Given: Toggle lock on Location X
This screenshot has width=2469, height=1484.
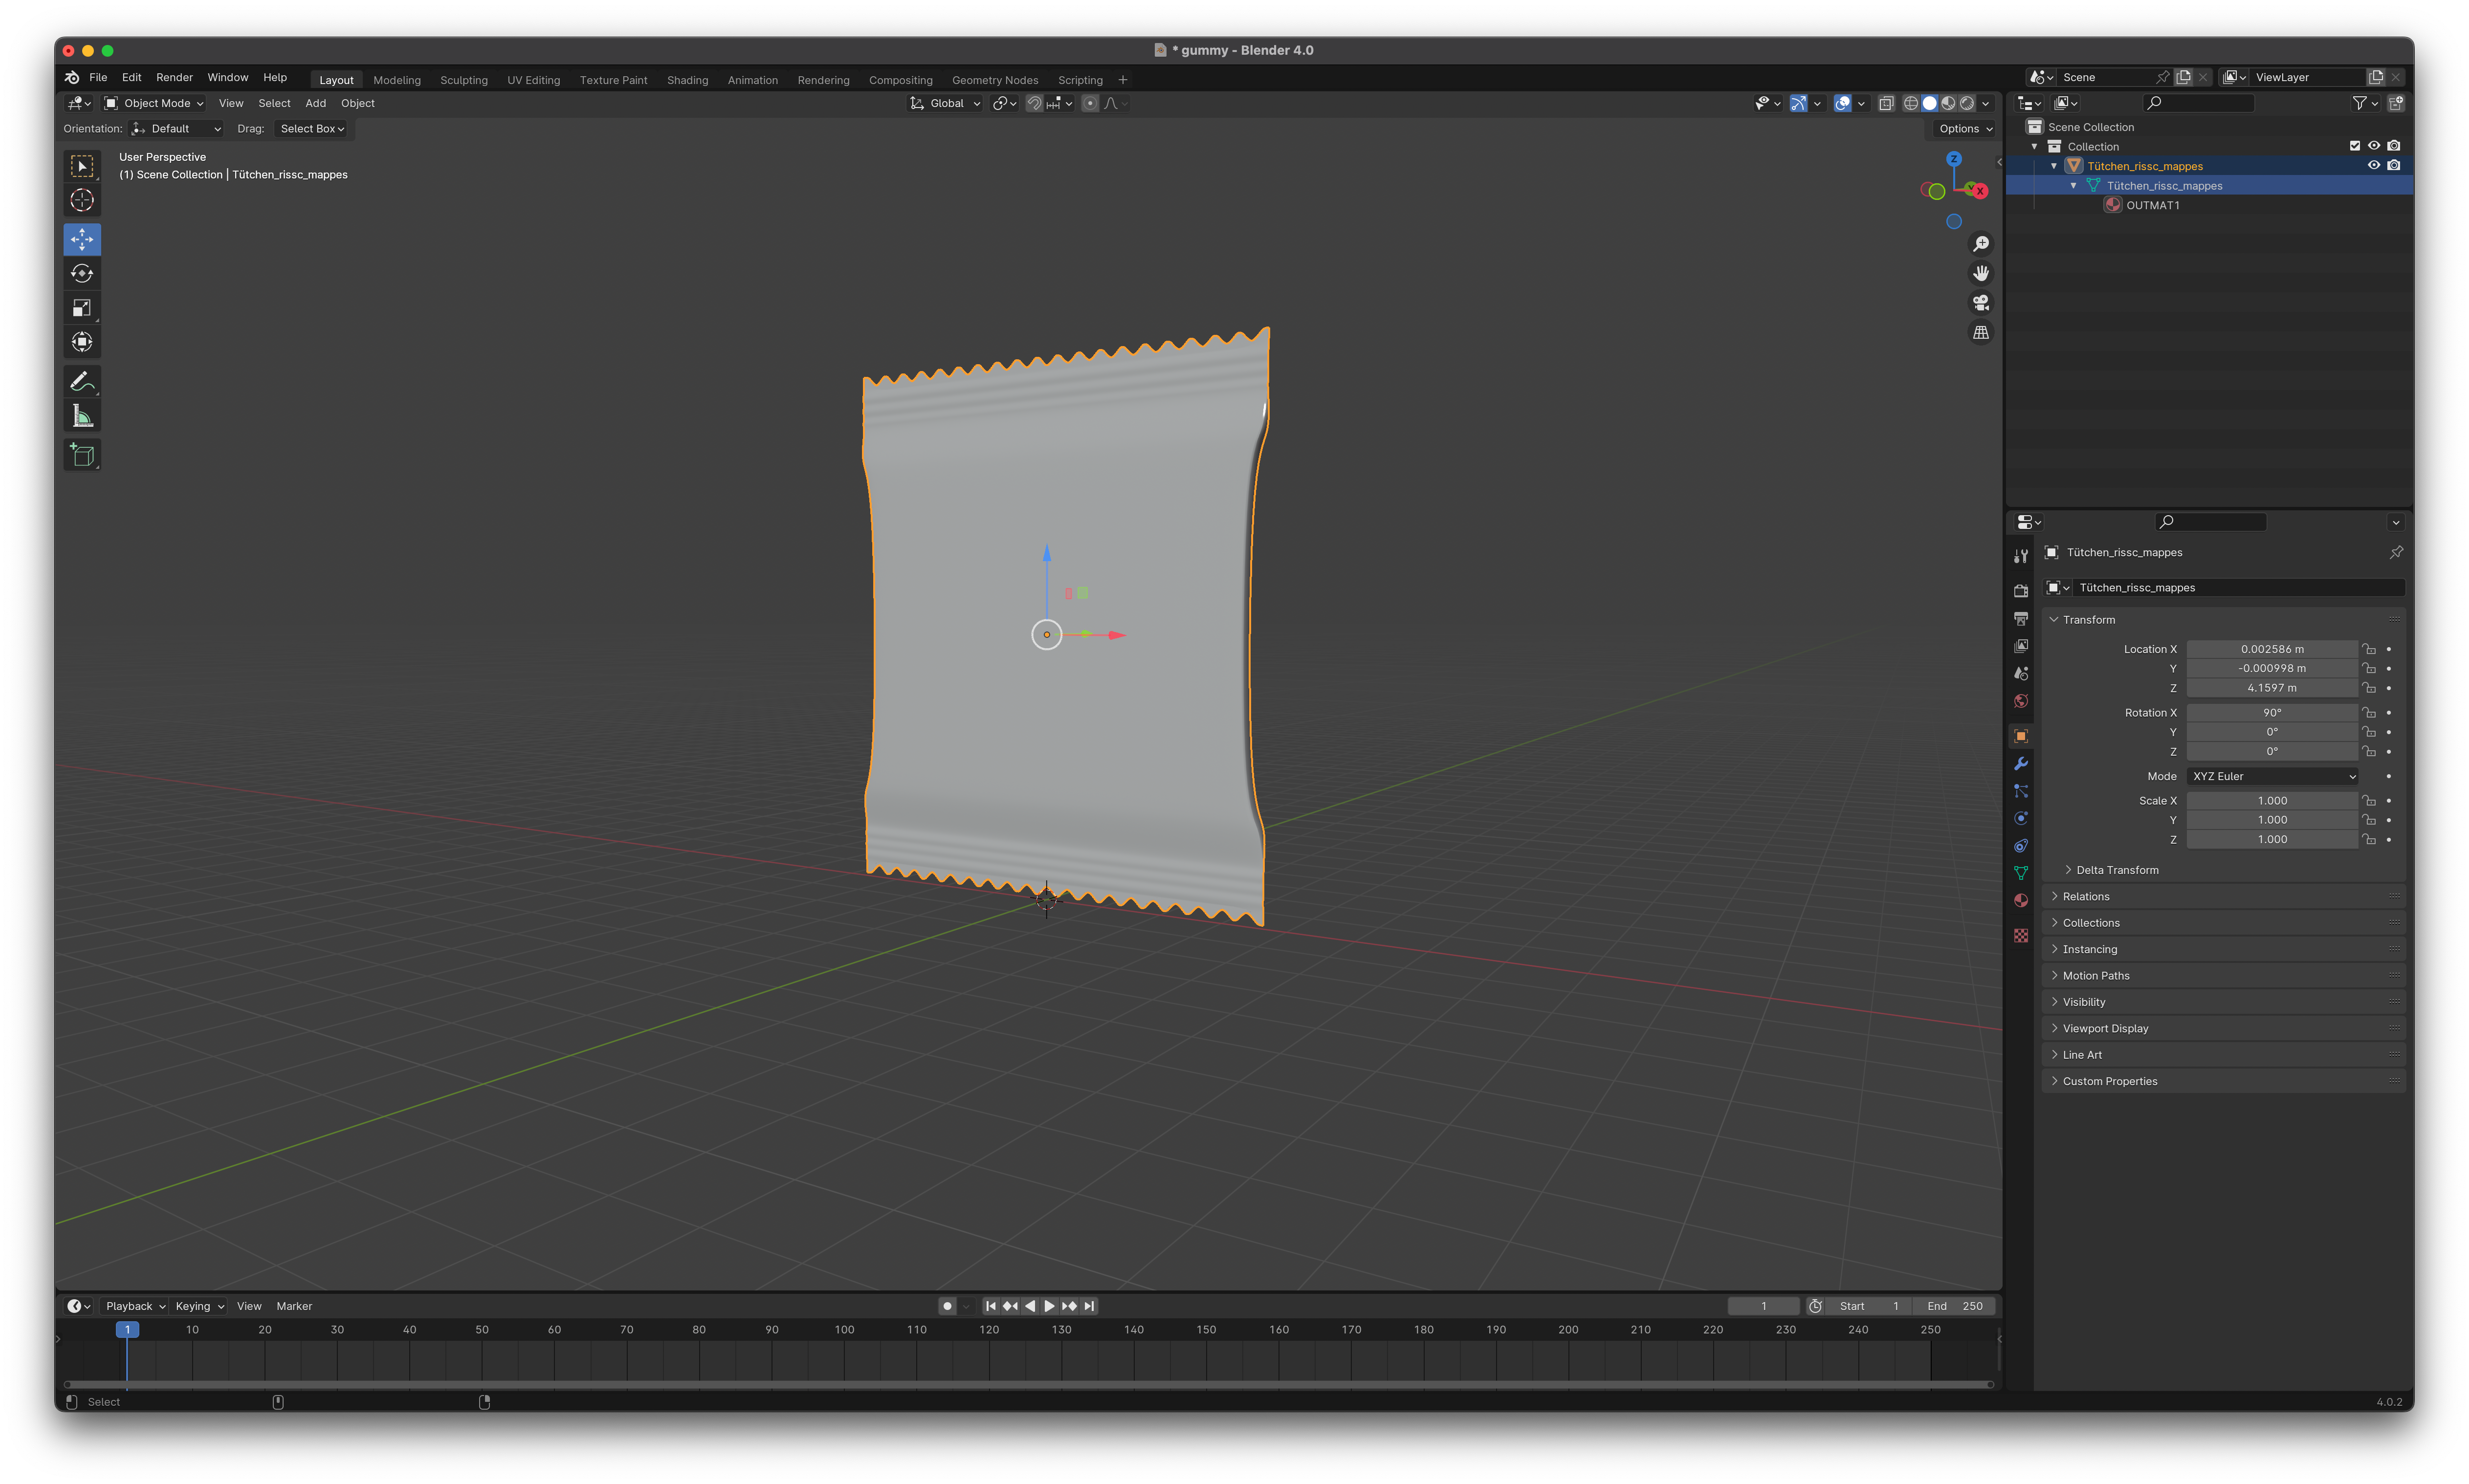Looking at the screenshot, I should (2368, 649).
